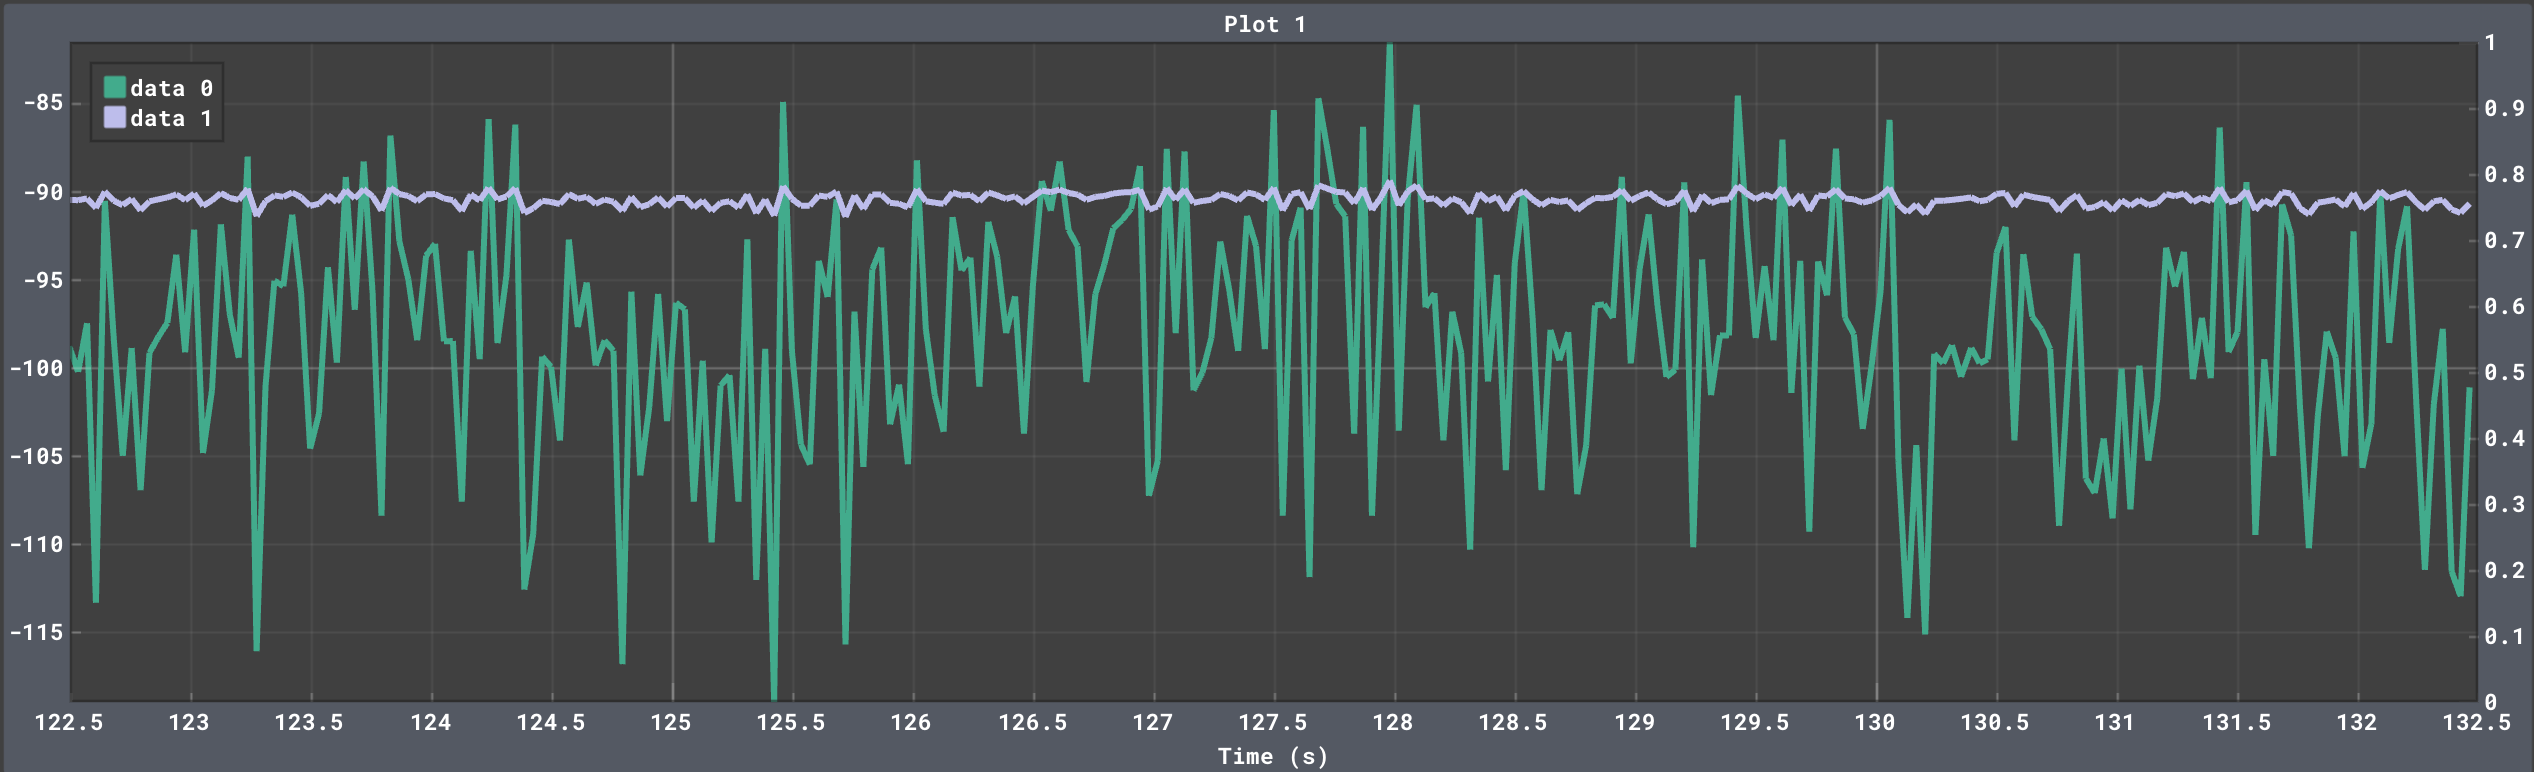
Task: Select the 127.5 time axis tick label
Action: [1273, 722]
